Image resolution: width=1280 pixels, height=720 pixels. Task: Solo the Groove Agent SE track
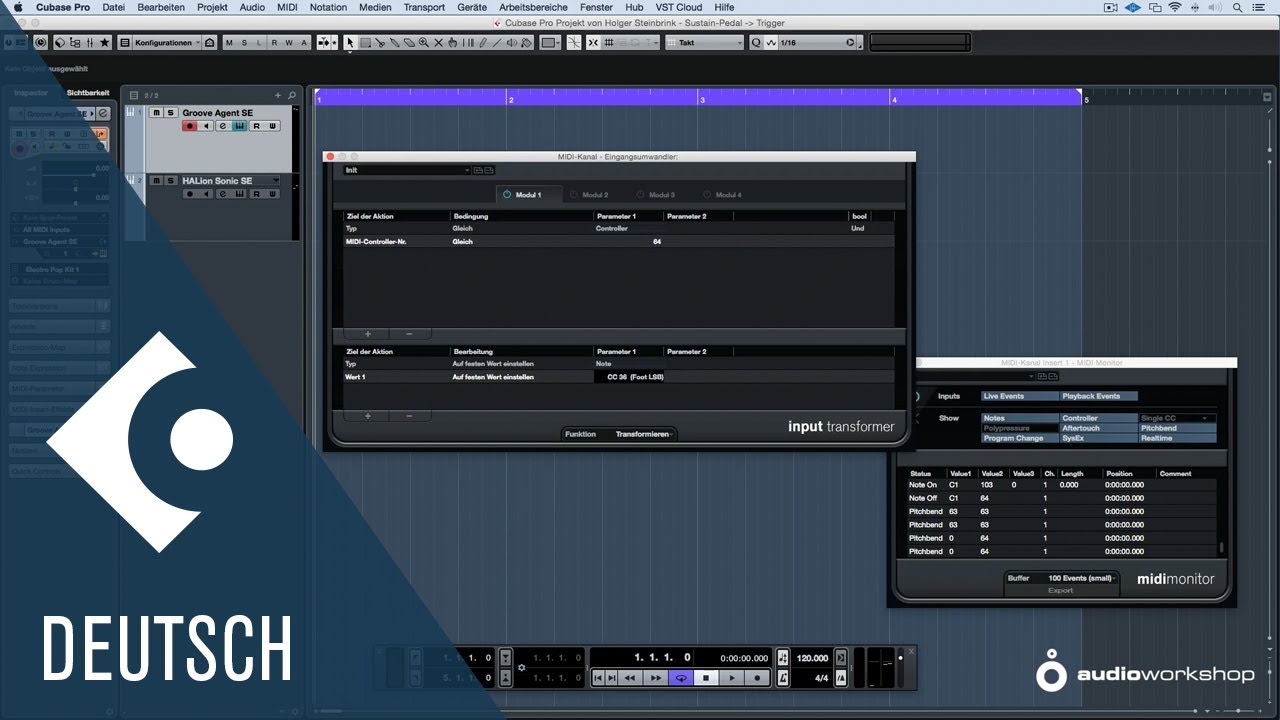pos(170,113)
